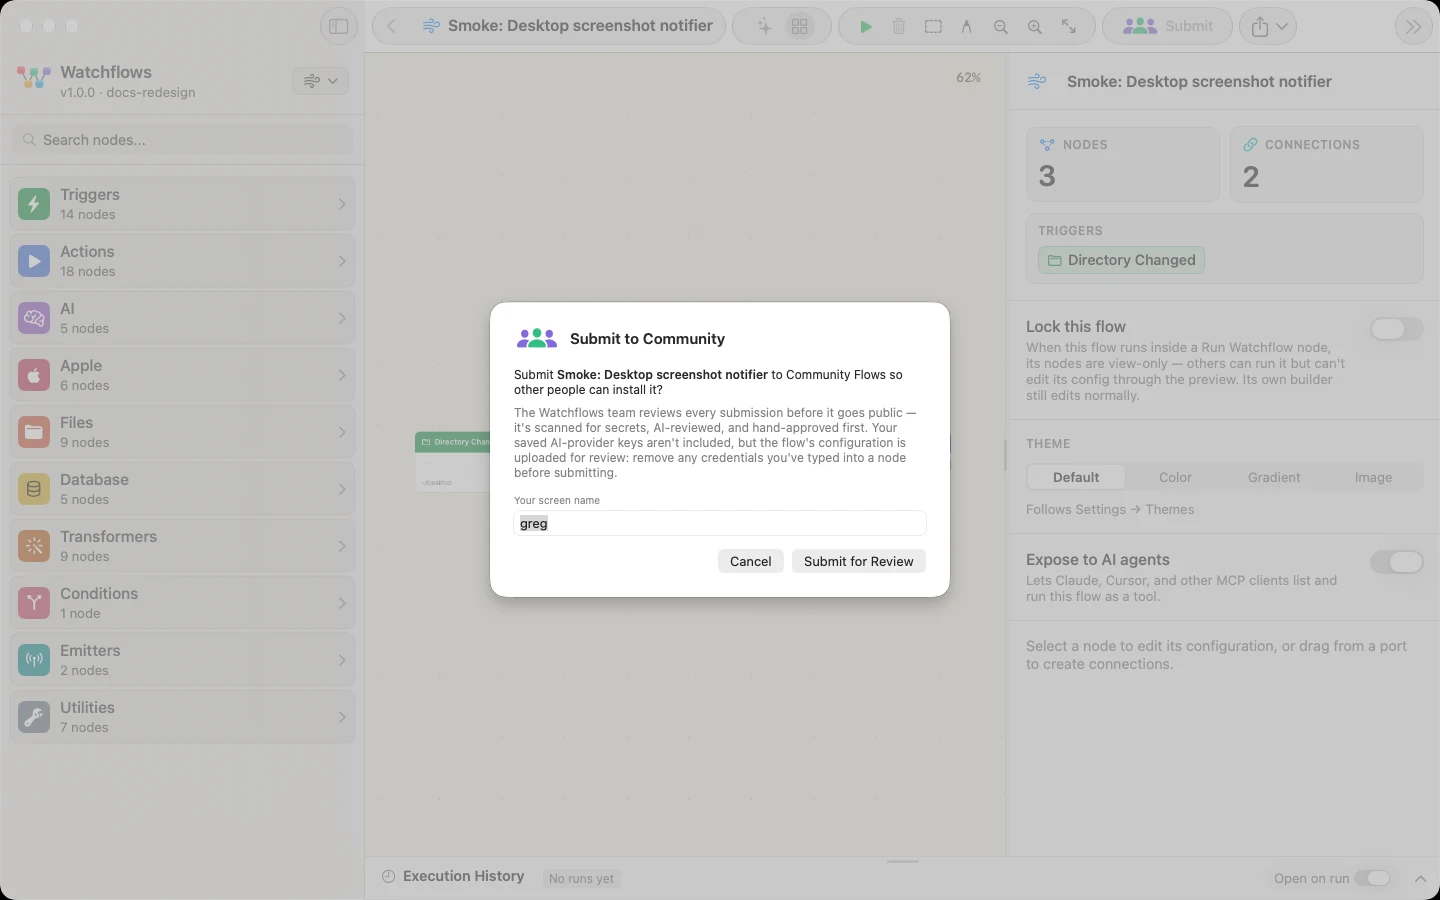Expand the Apple nodes chevron
This screenshot has width=1440, height=900.
point(342,375)
